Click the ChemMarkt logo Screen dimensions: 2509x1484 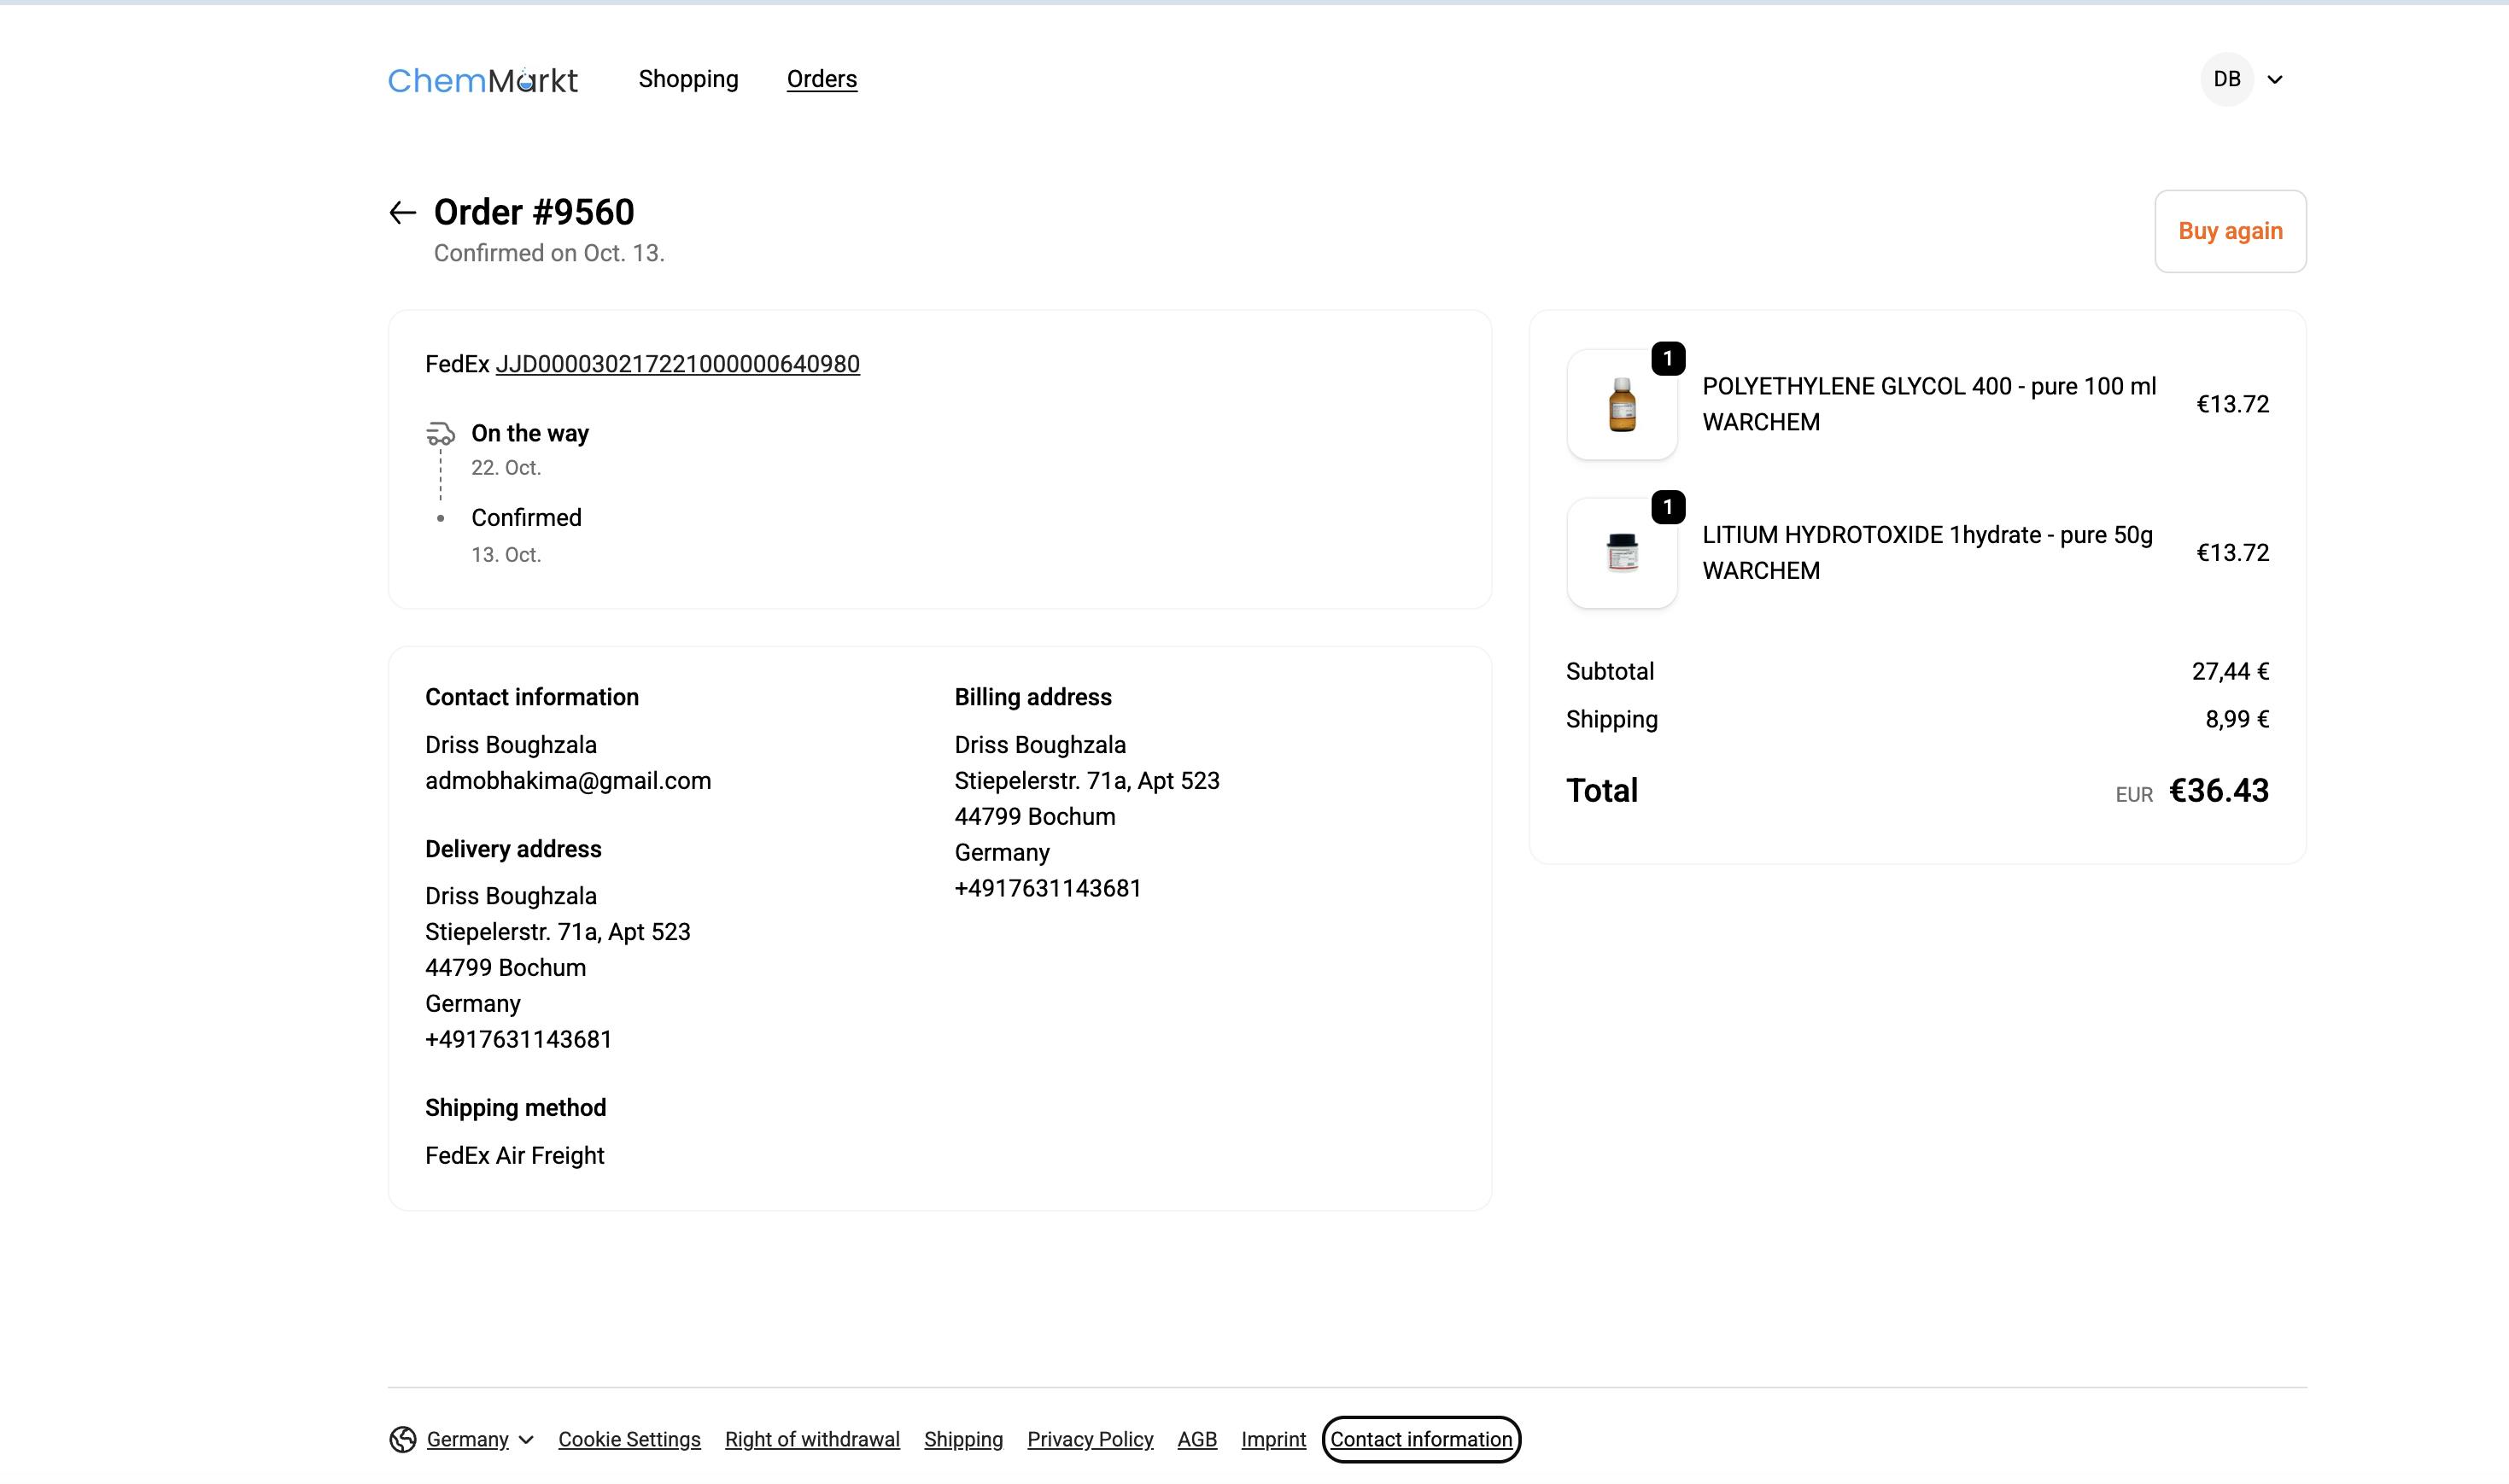482,80
